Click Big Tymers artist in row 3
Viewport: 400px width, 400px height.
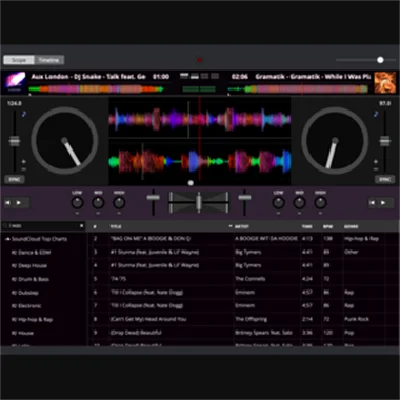[x=248, y=252]
